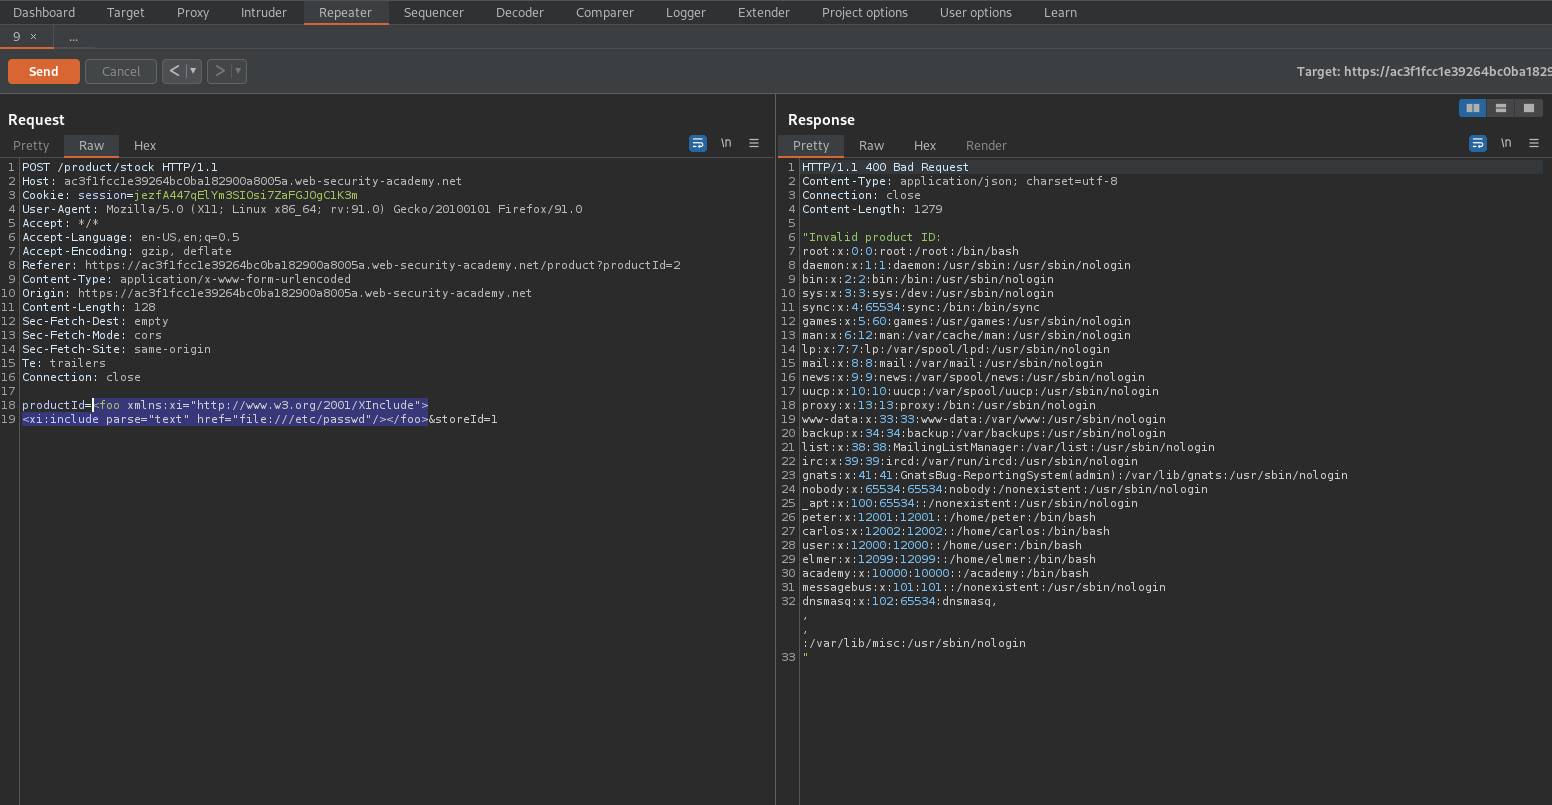Select side-by-side layout icon
1552x805 pixels.
pos(1472,108)
